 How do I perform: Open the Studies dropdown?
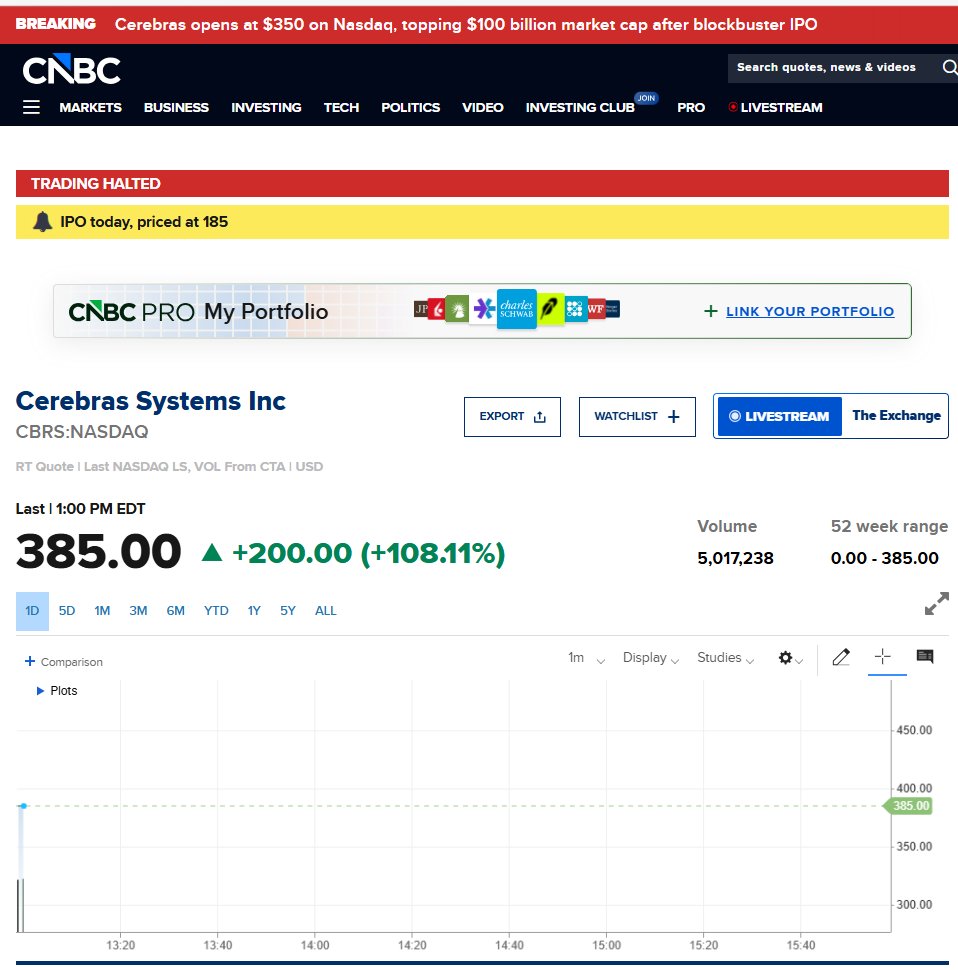[725, 658]
